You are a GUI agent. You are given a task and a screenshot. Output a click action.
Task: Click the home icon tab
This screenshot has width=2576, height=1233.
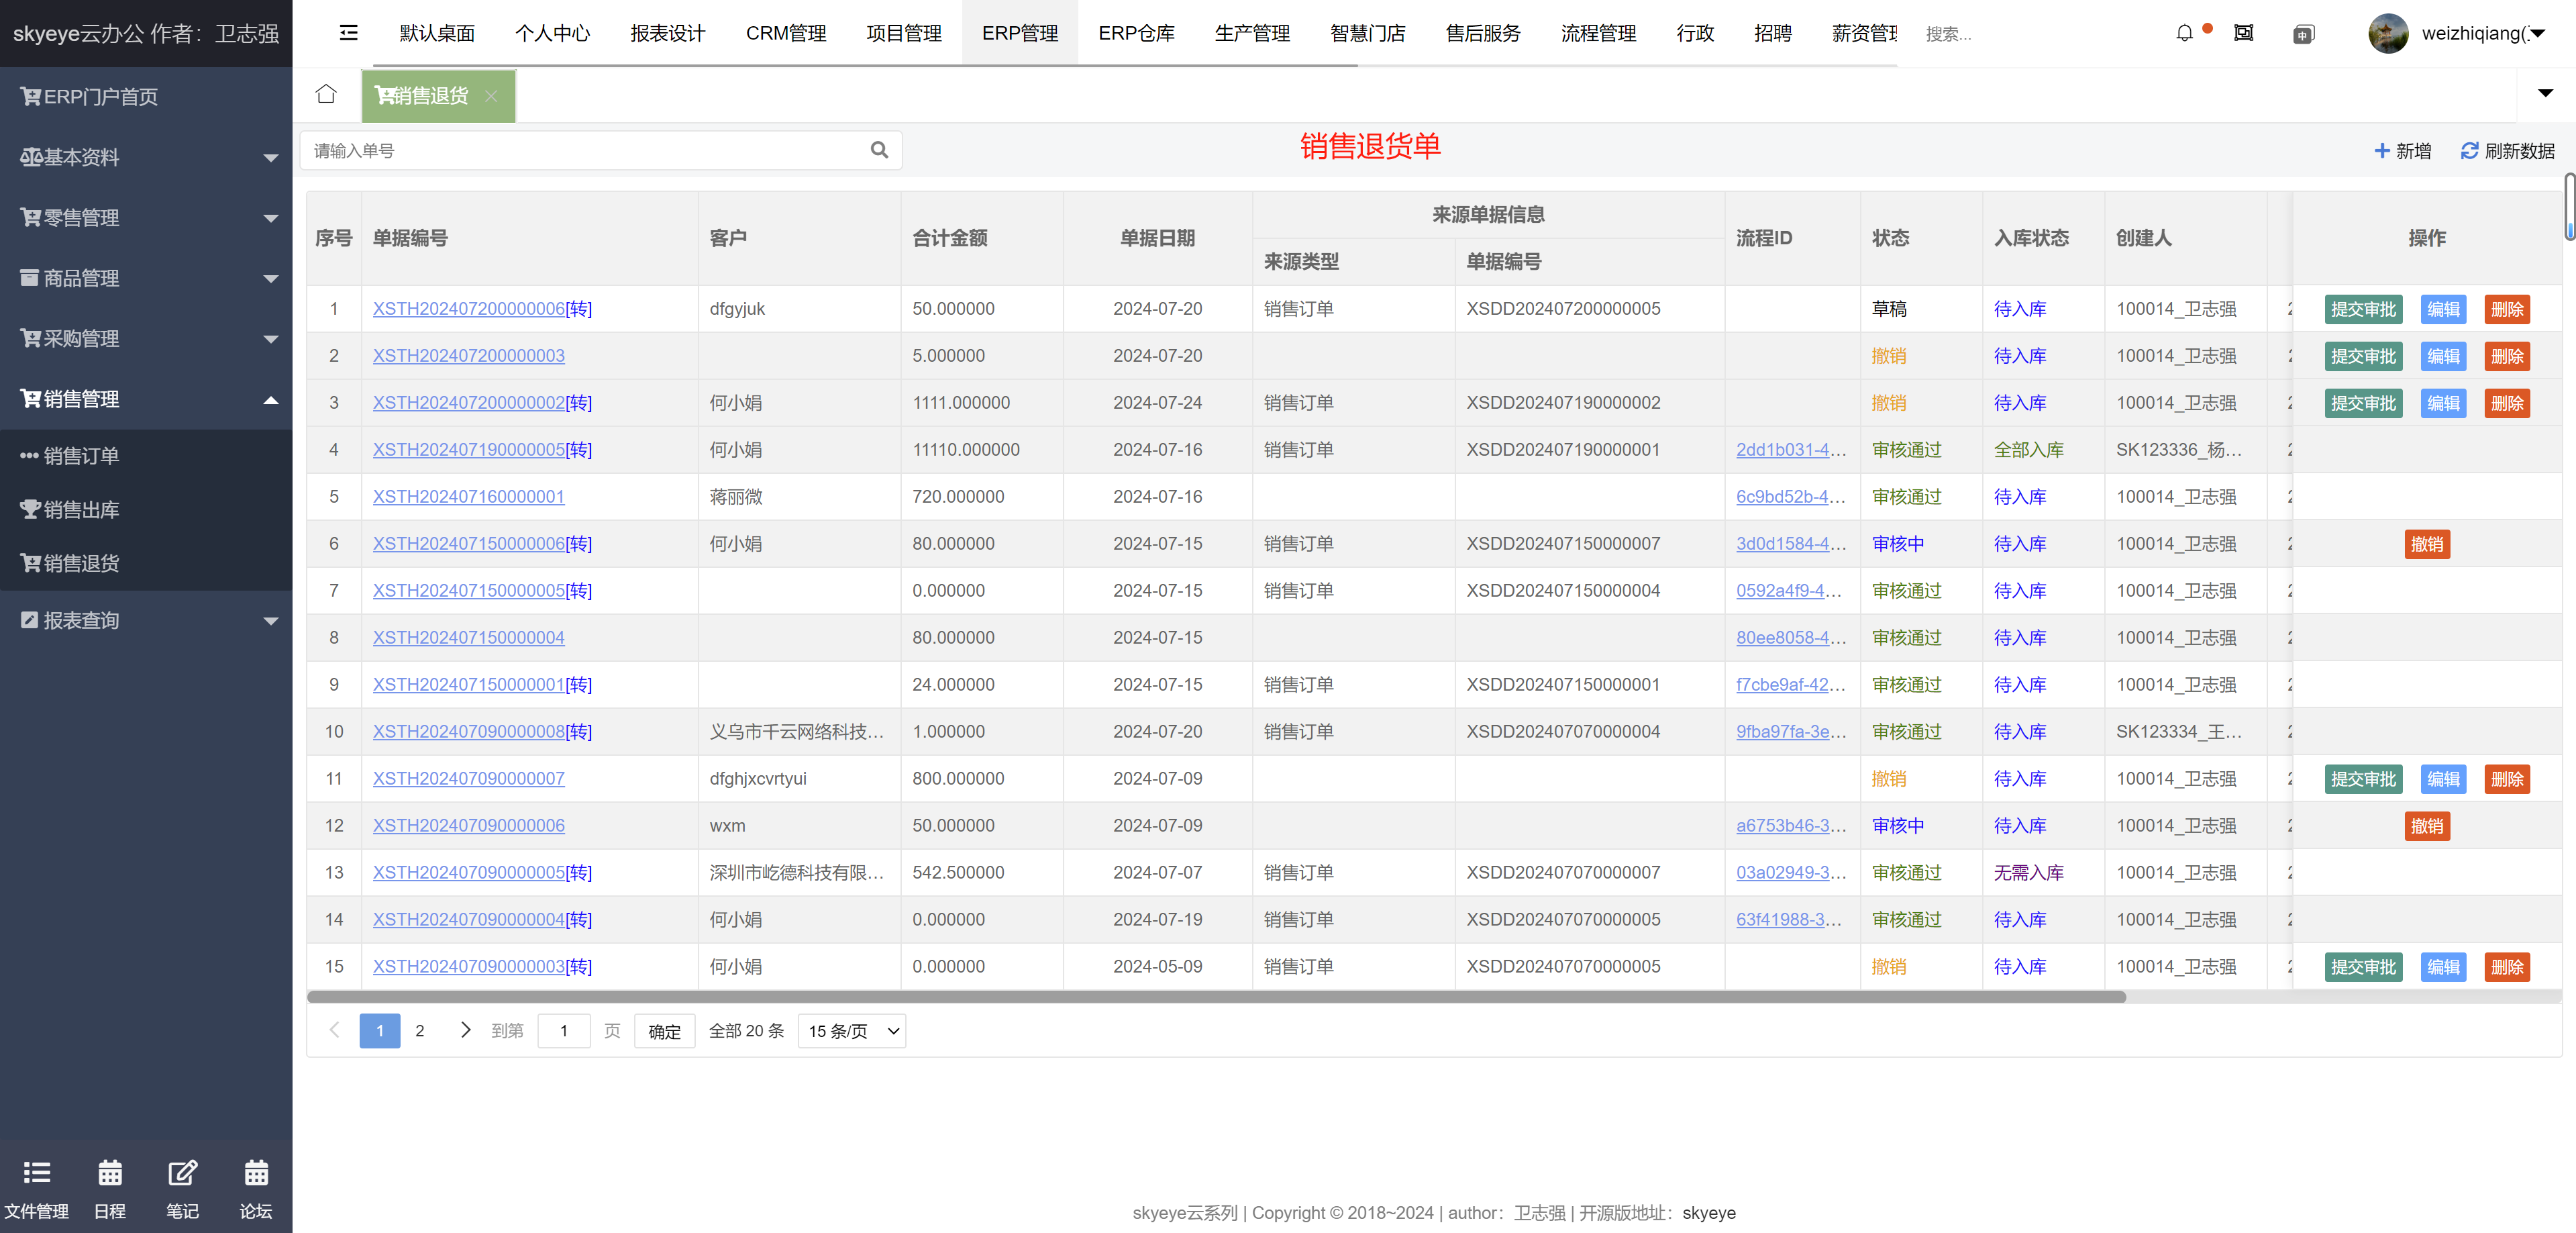[326, 95]
